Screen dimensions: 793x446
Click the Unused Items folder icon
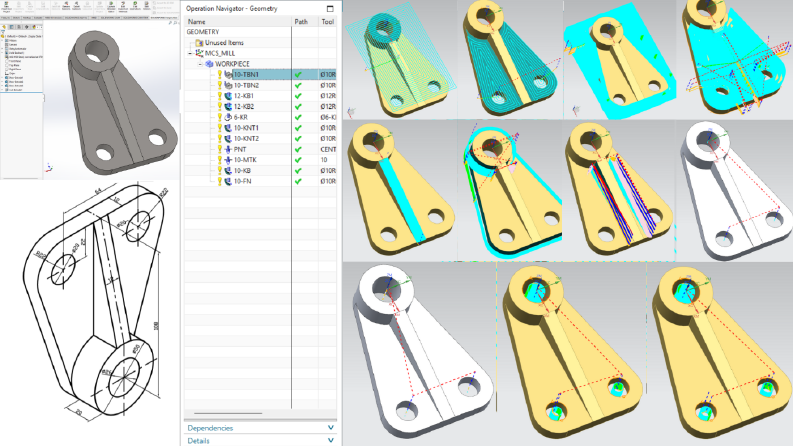click(x=199, y=42)
